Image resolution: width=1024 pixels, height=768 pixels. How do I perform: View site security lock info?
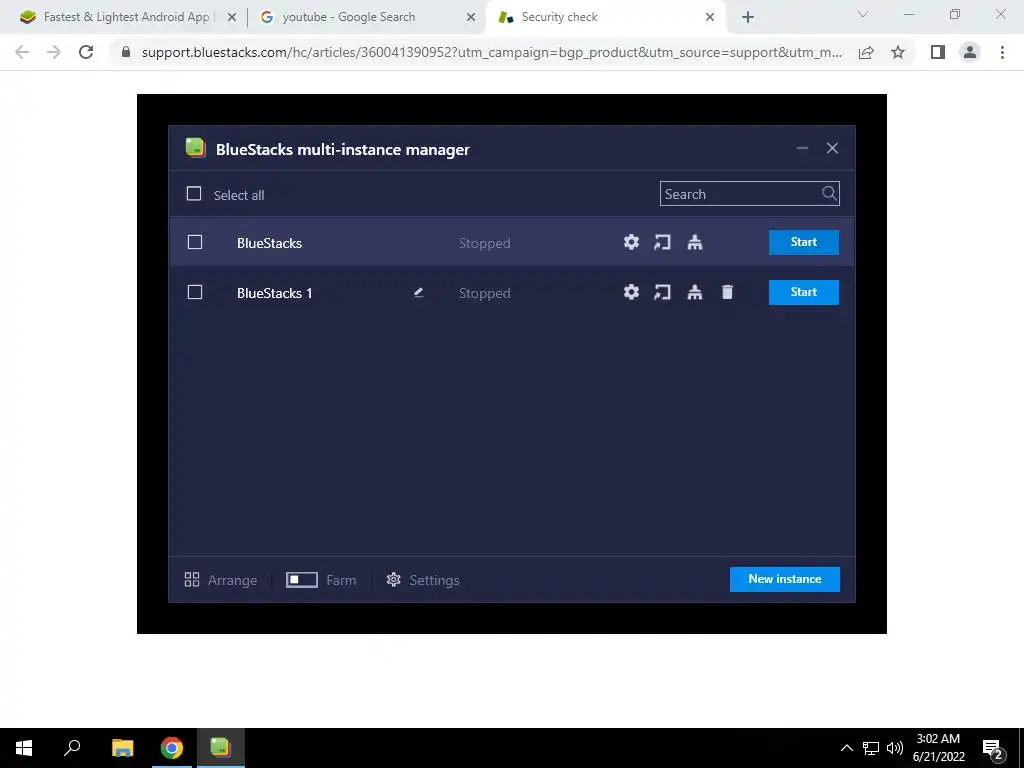coord(126,52)
